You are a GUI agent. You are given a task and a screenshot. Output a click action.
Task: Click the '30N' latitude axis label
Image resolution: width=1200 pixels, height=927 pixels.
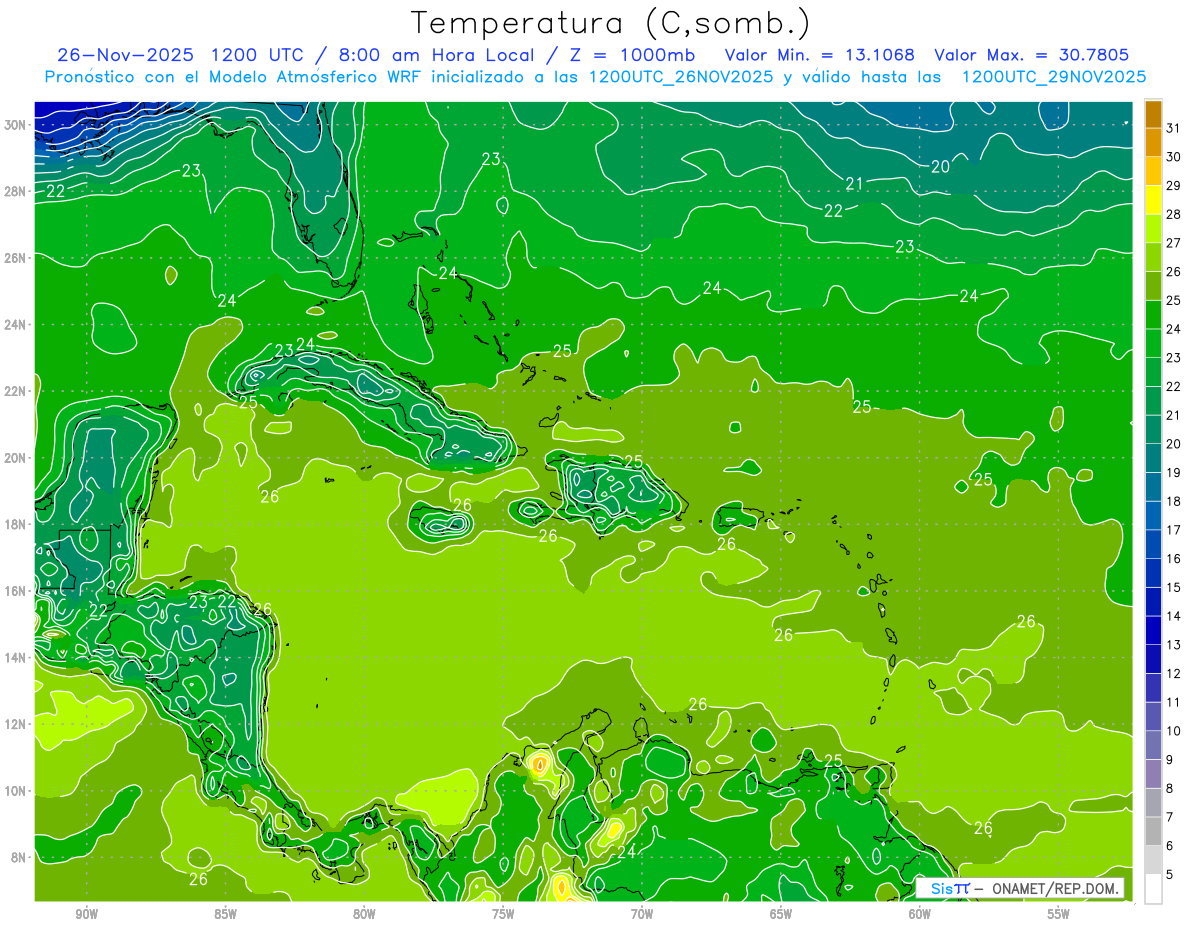coord(16,125)
